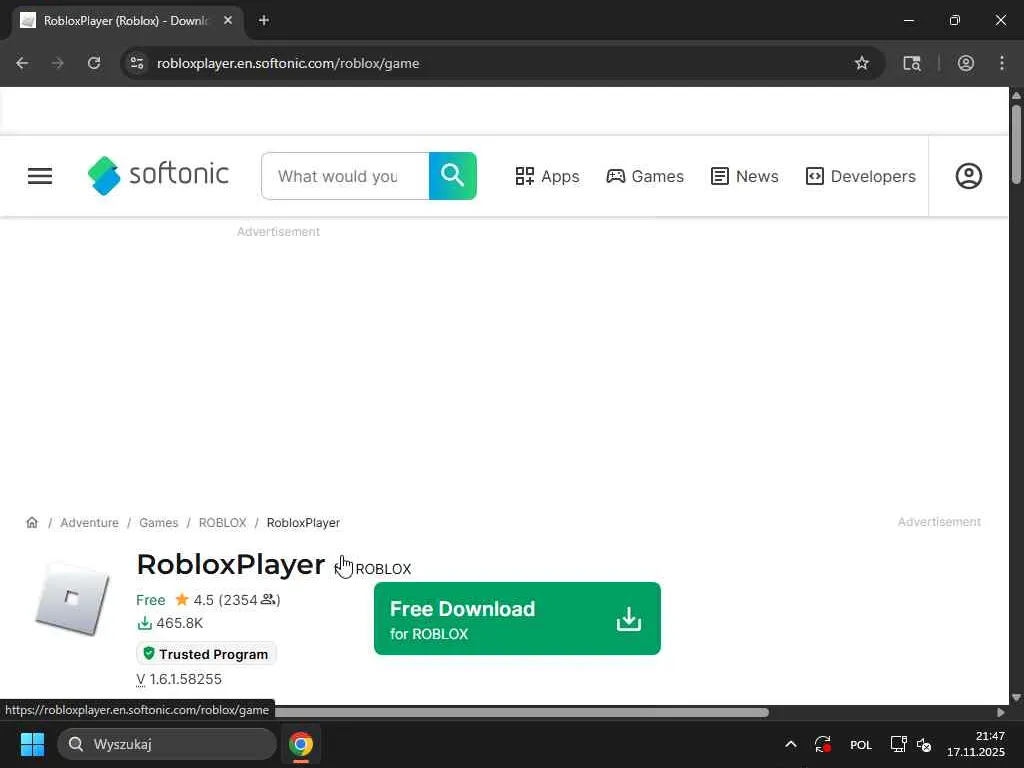Click the 4.5 star rating

[x=227, y=600]
